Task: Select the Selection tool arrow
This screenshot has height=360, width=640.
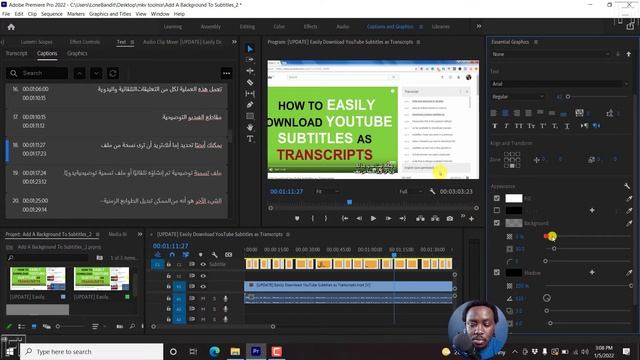Action: click(250, 49)
